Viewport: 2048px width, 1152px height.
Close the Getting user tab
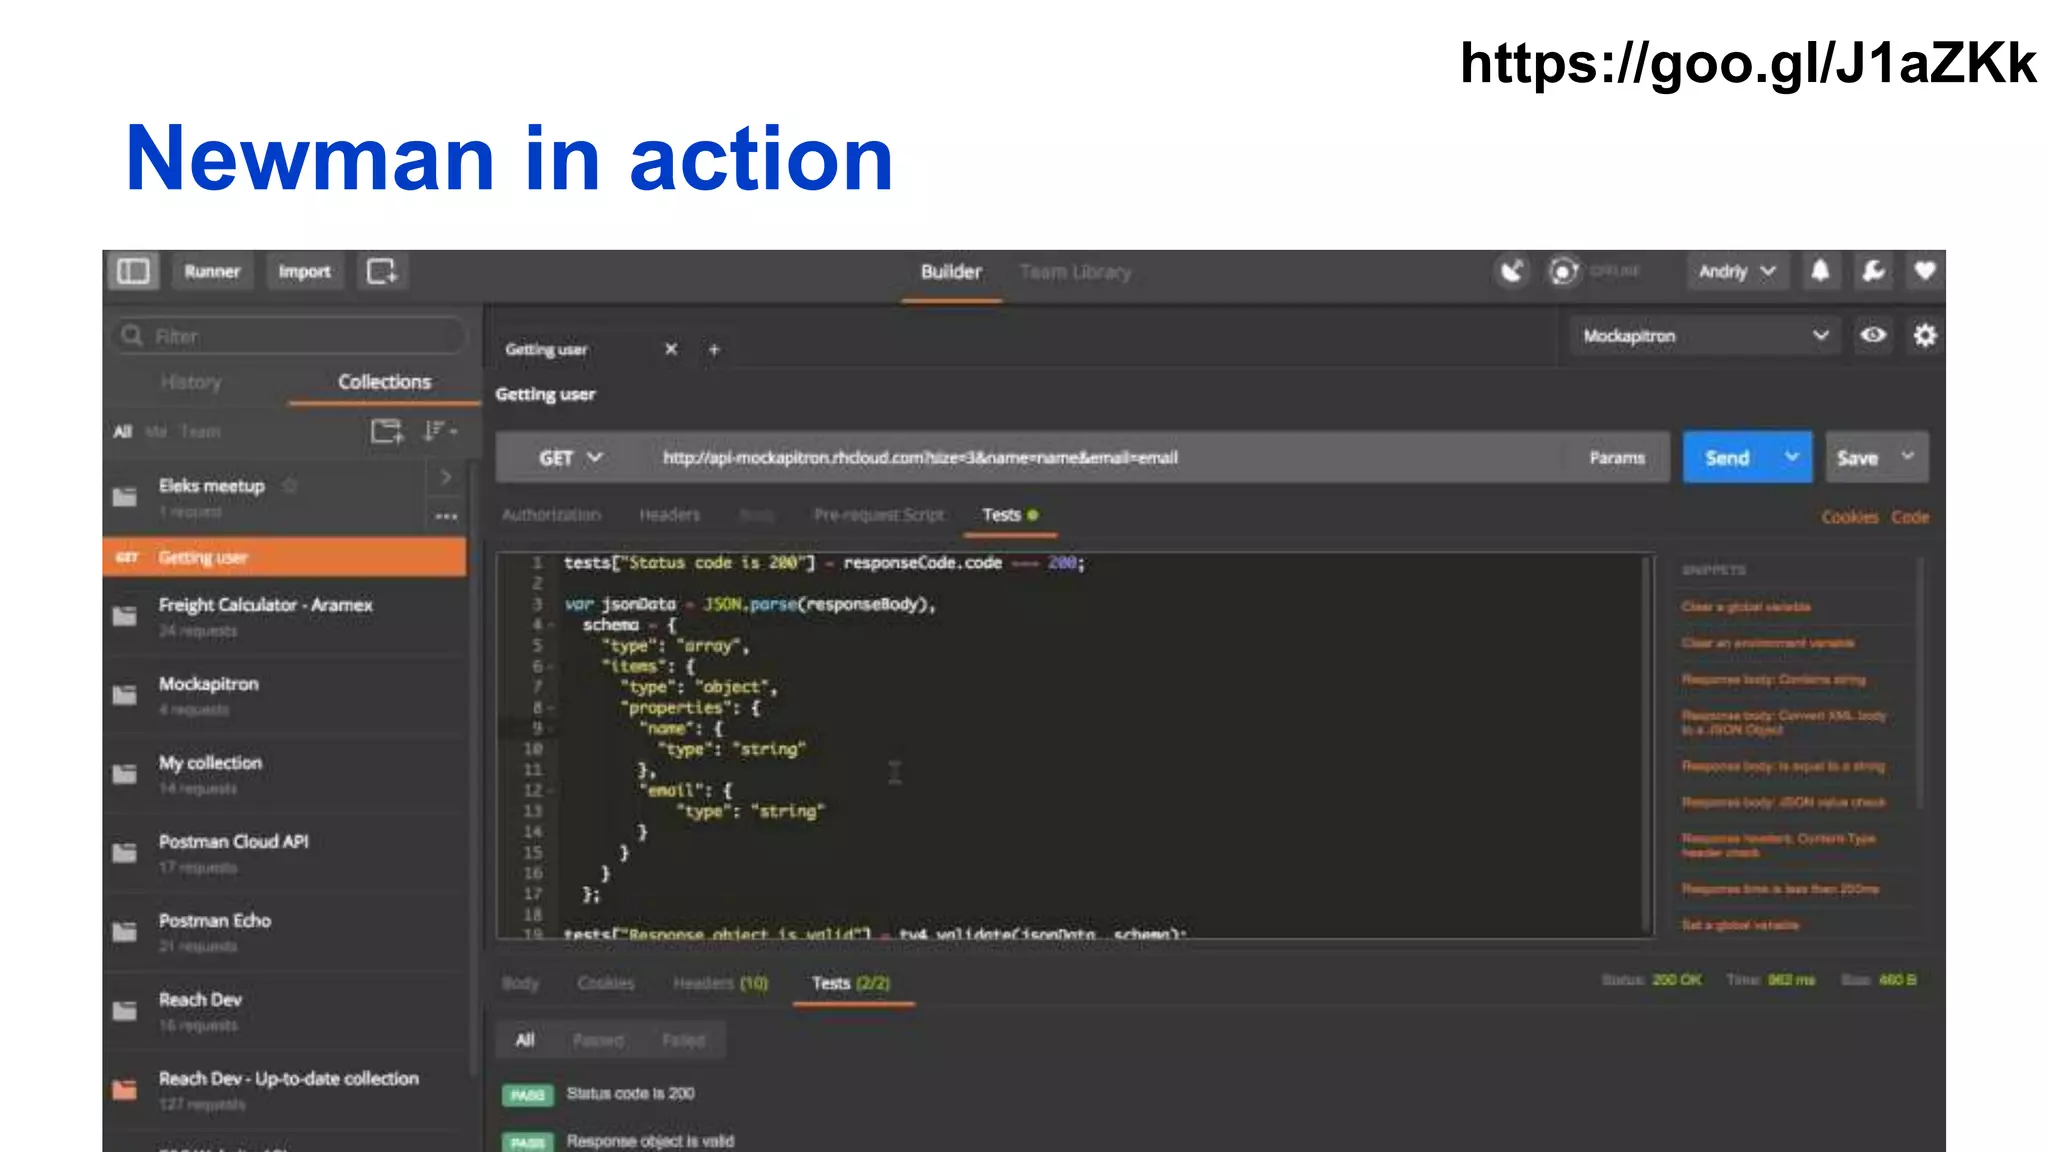[x=671, y=349]
